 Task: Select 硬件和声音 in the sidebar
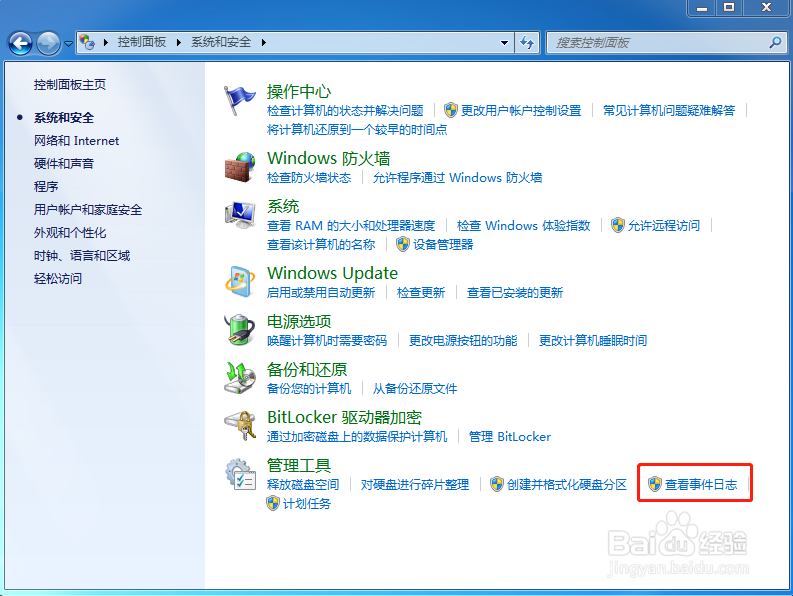point(64,163)
